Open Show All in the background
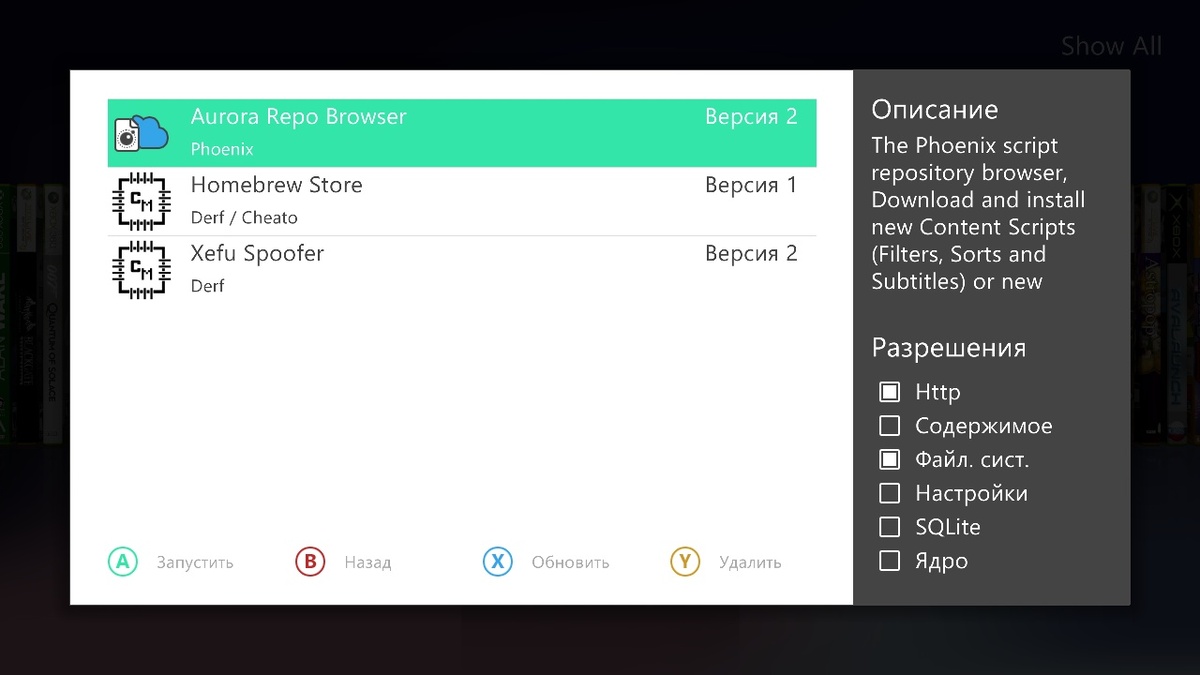 (1111, 46)
